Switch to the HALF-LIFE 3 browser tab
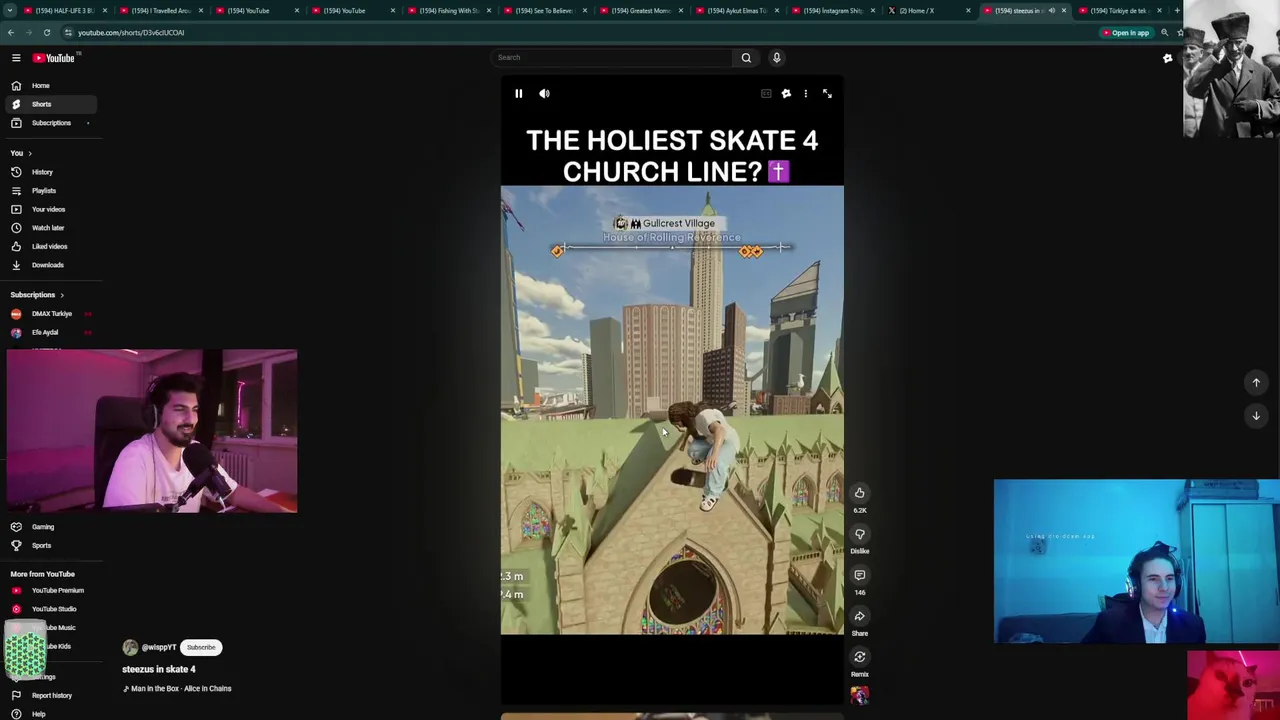This screenshot has height=720, width=1280. (x=64, y=11)
